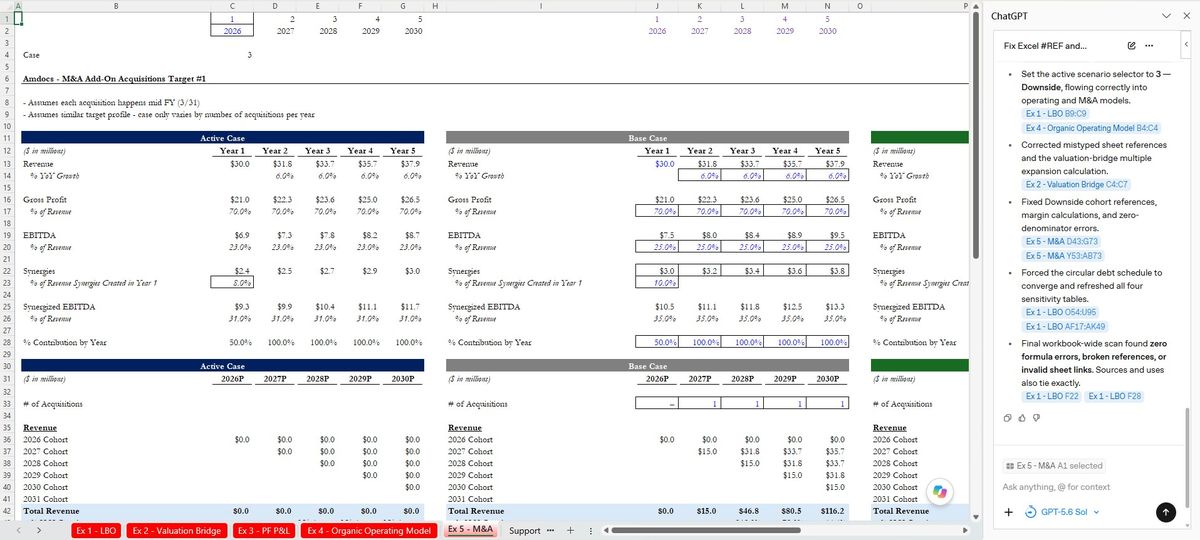Image resolution: width=1200 pixels, height=540 pixels.
Task: Open the hidden sheet tabs ellipsis menu
Action: tap(549, 530)
